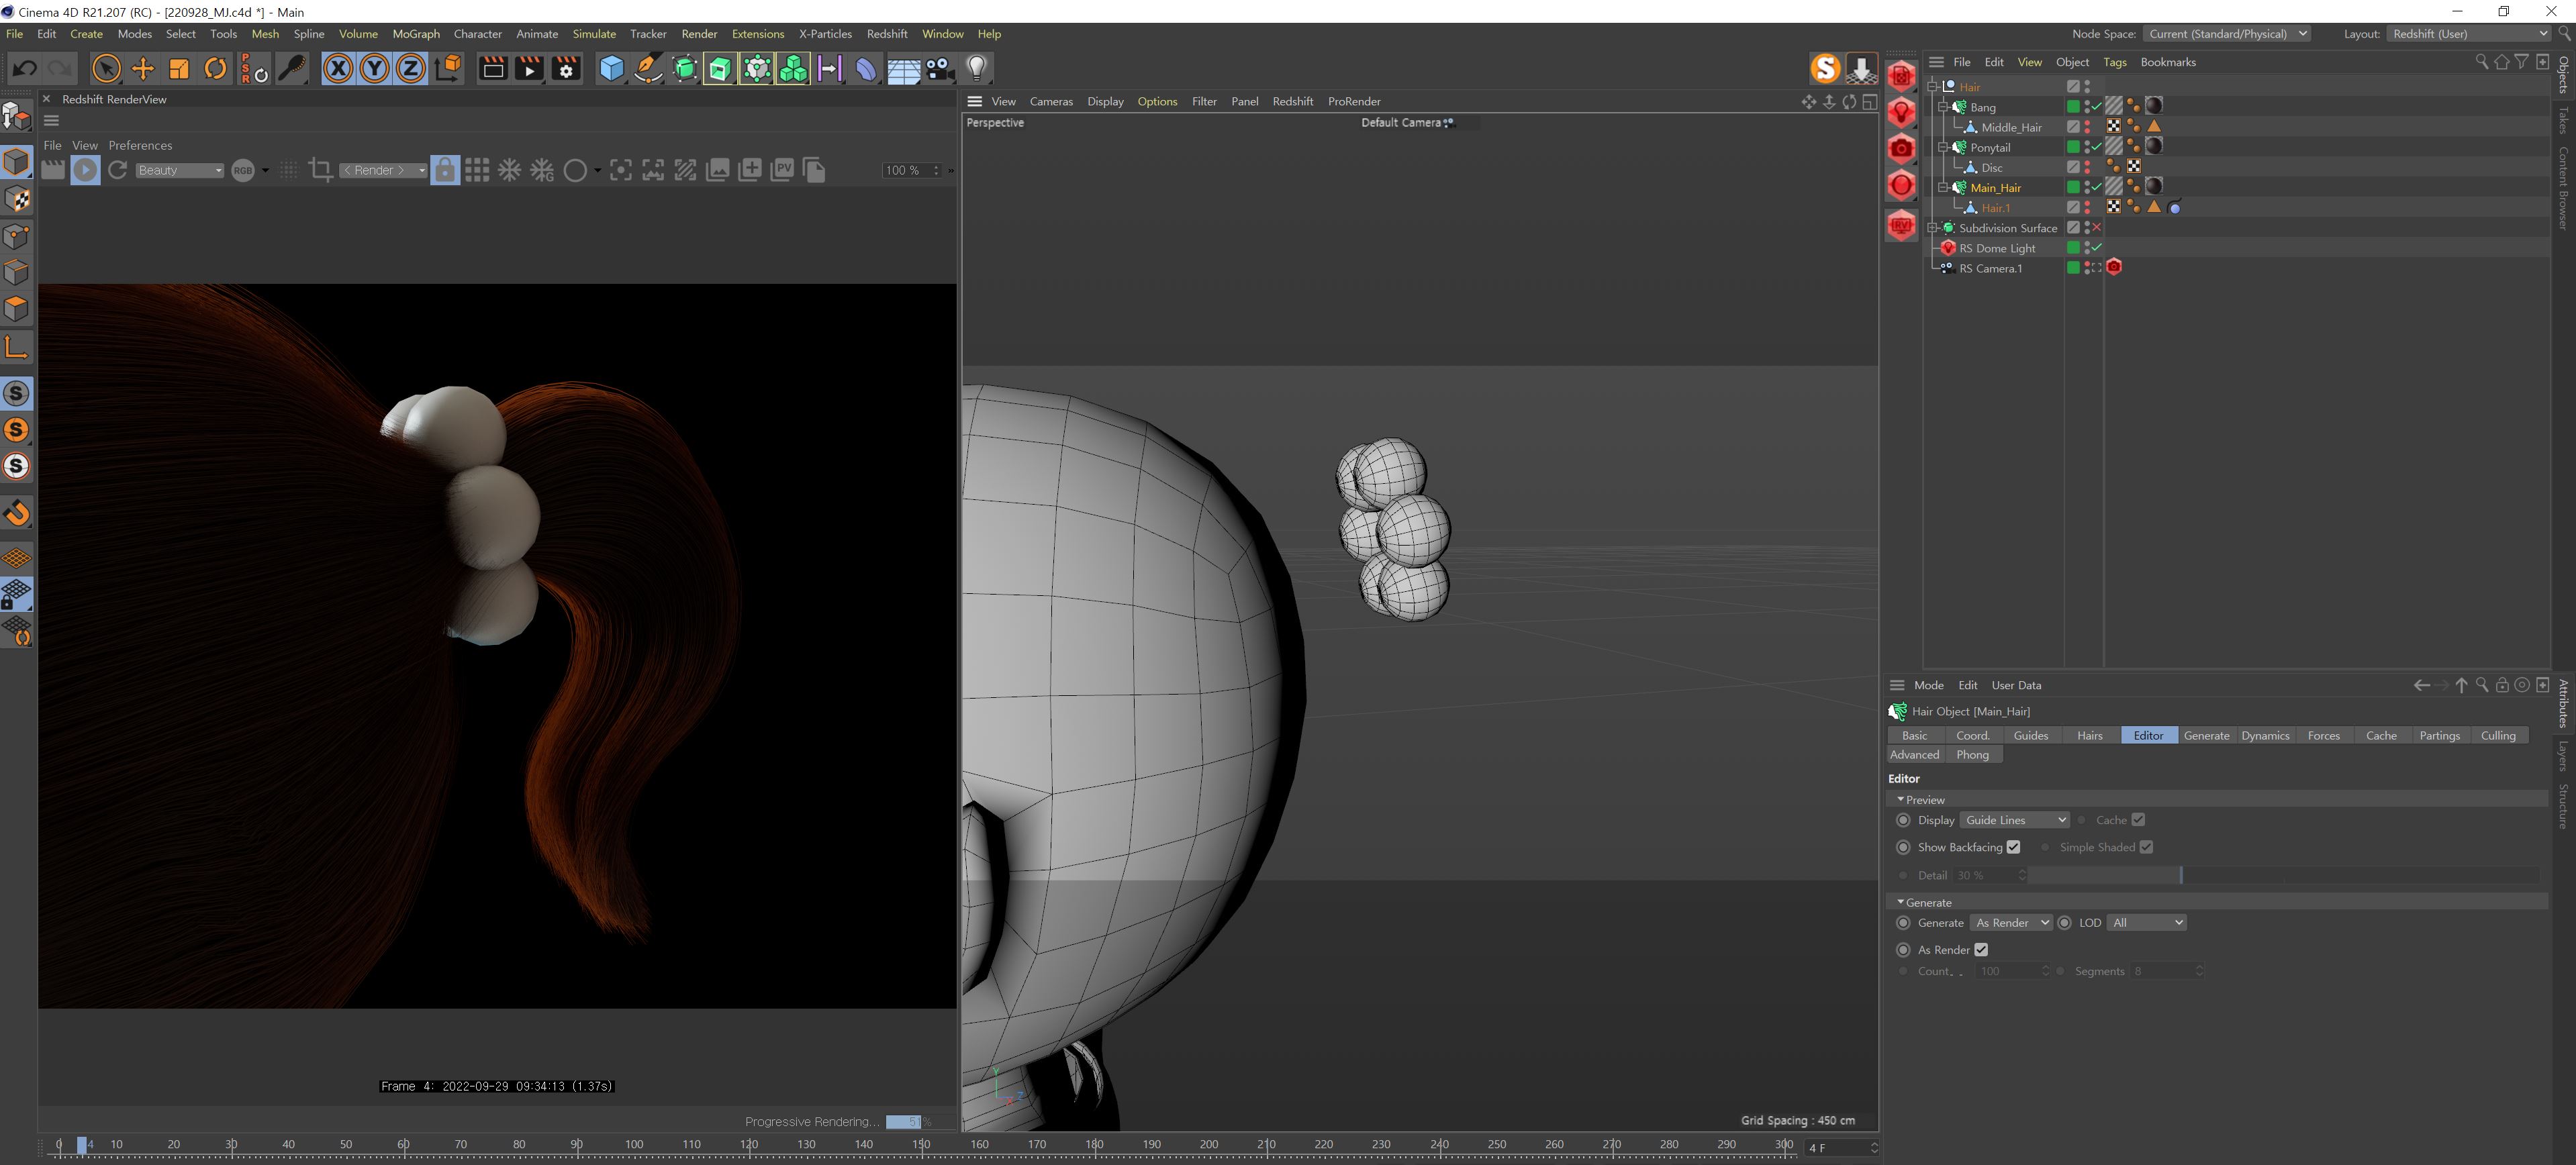
Task: Collapse the Ponytail hair object
Action: (x=1943, y=147)
